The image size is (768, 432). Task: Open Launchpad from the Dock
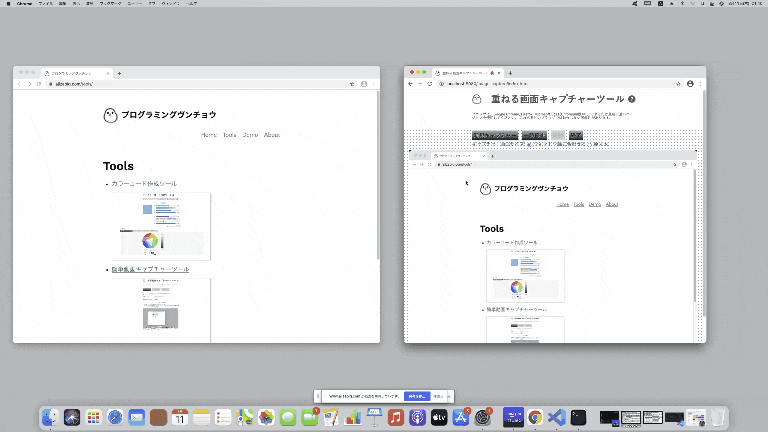pos(94,417)
